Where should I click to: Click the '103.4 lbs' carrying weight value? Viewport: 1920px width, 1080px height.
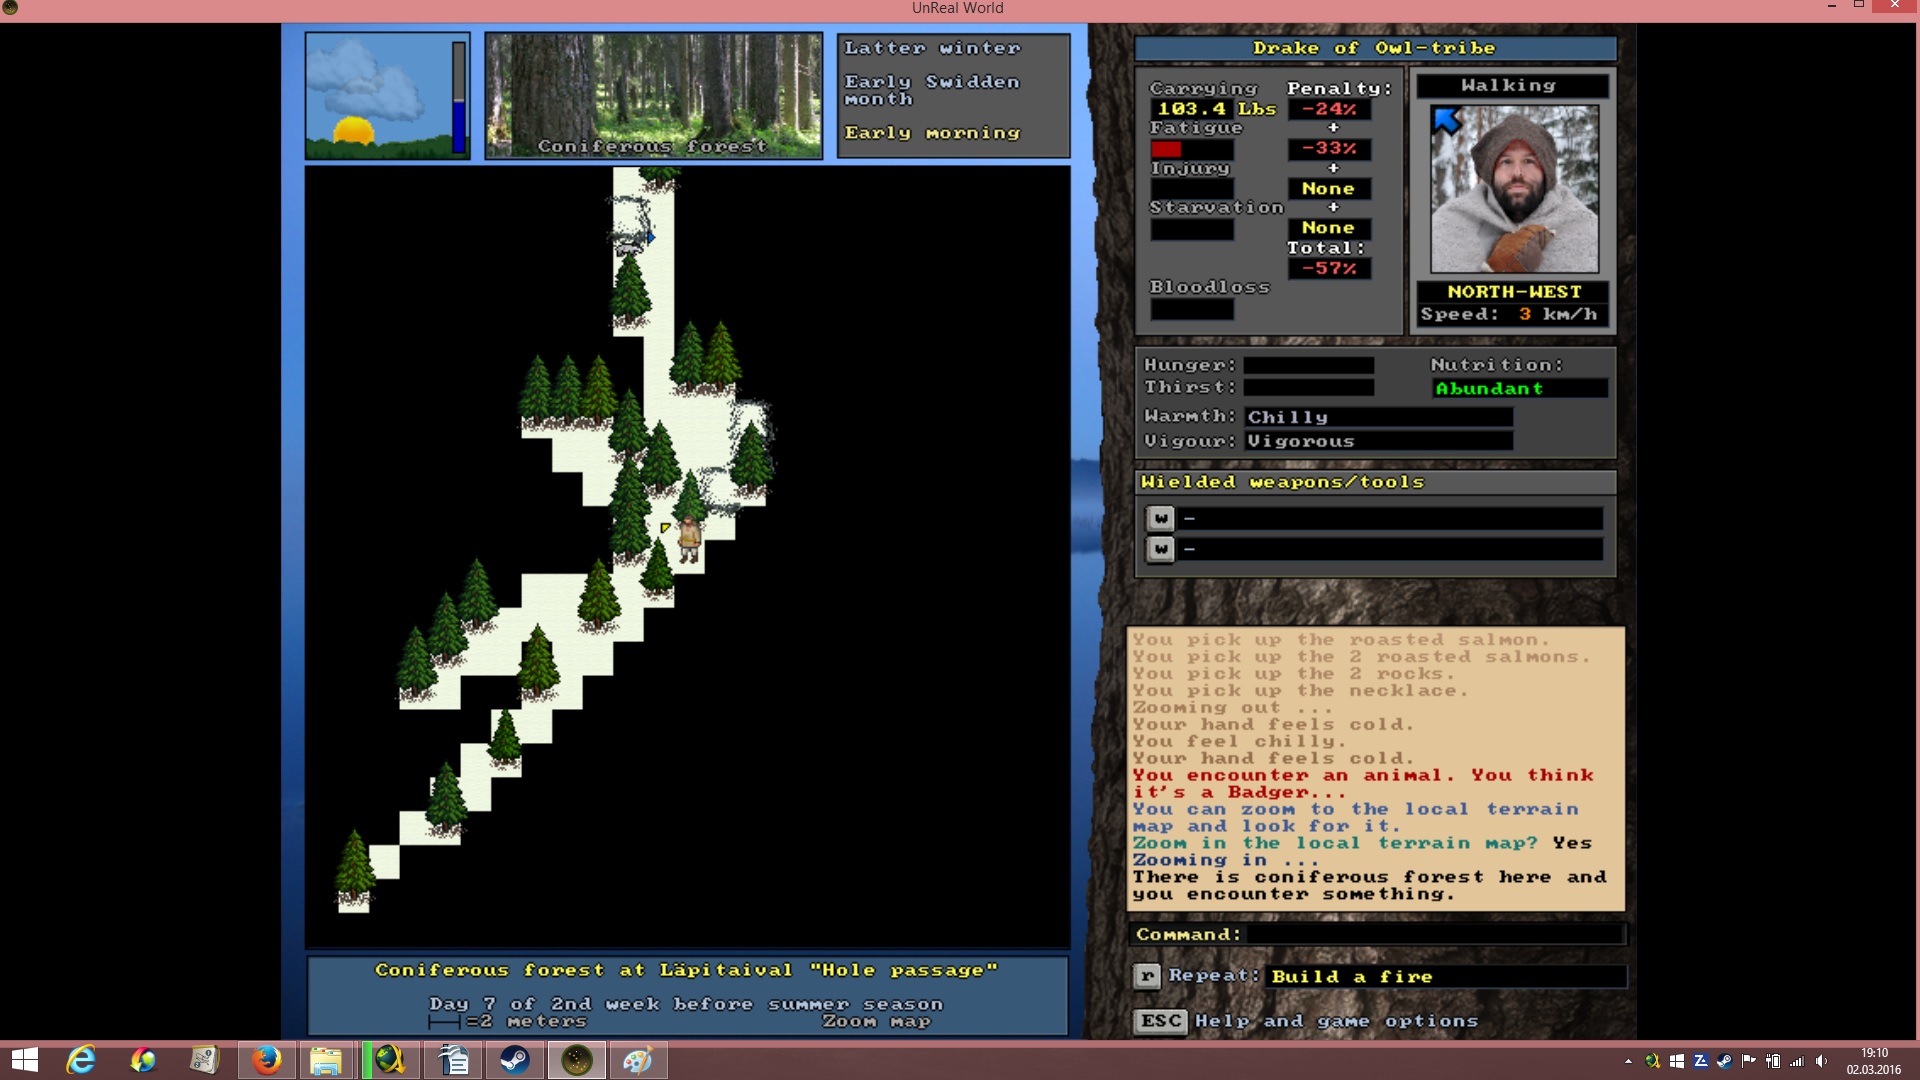pyautogui.click(x=1217, y=109)
